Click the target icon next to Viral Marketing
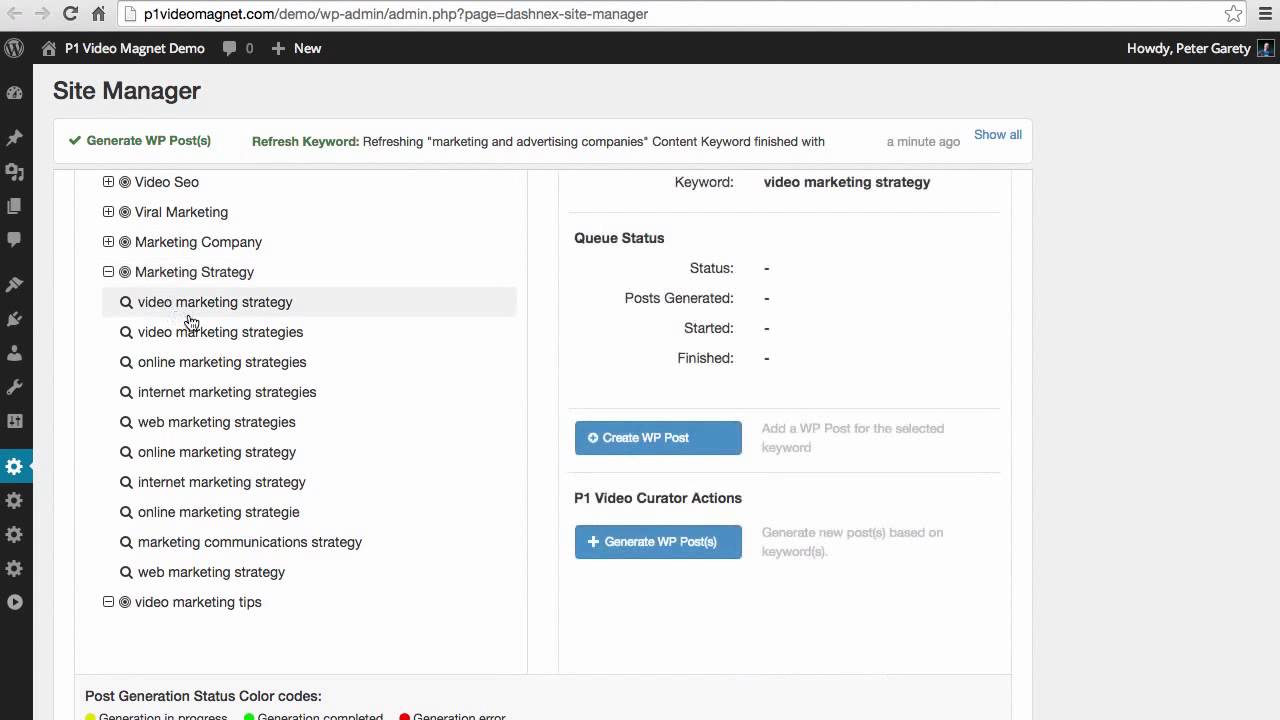The image size is (1280, 720). point(125,212)
